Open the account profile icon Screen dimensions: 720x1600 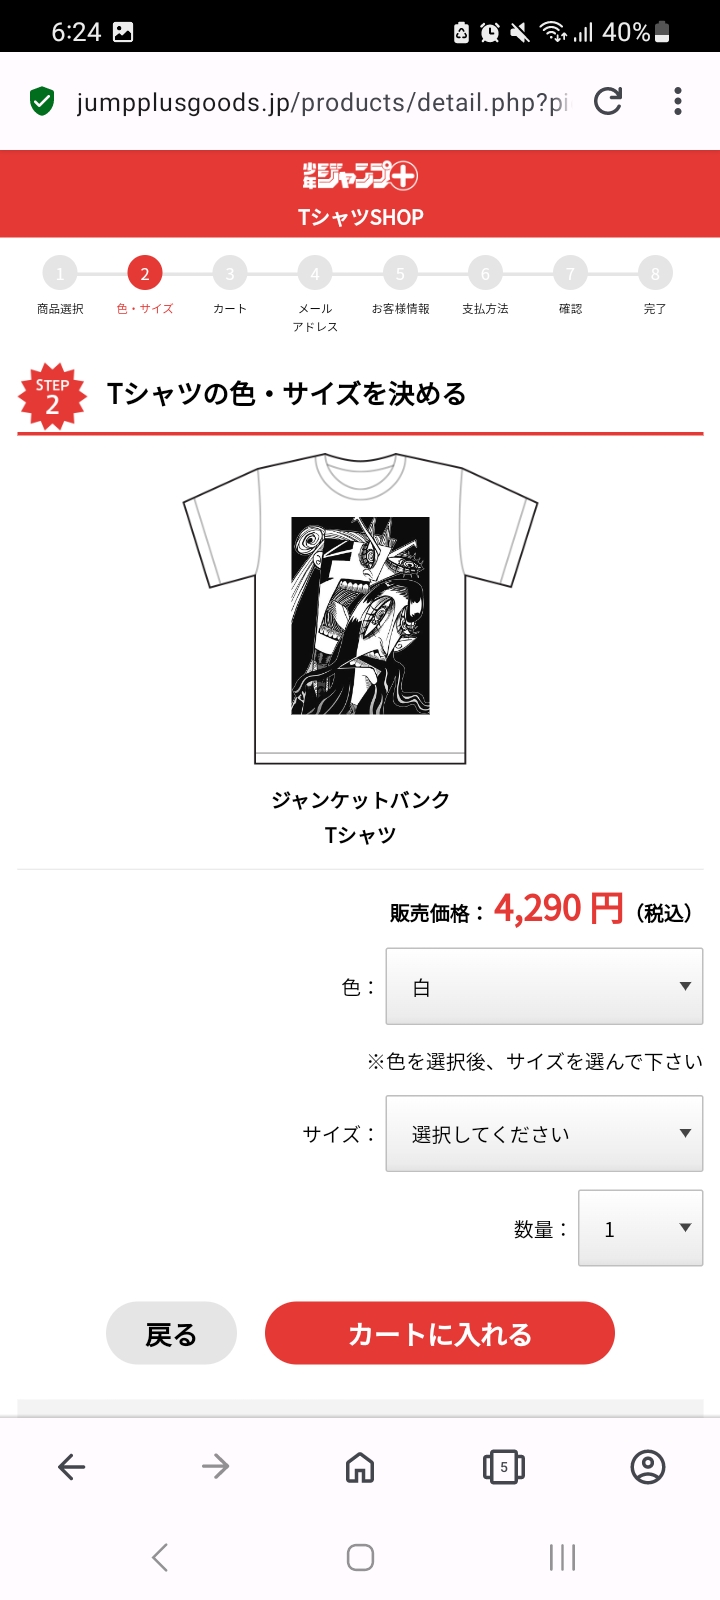(648, 1467)
